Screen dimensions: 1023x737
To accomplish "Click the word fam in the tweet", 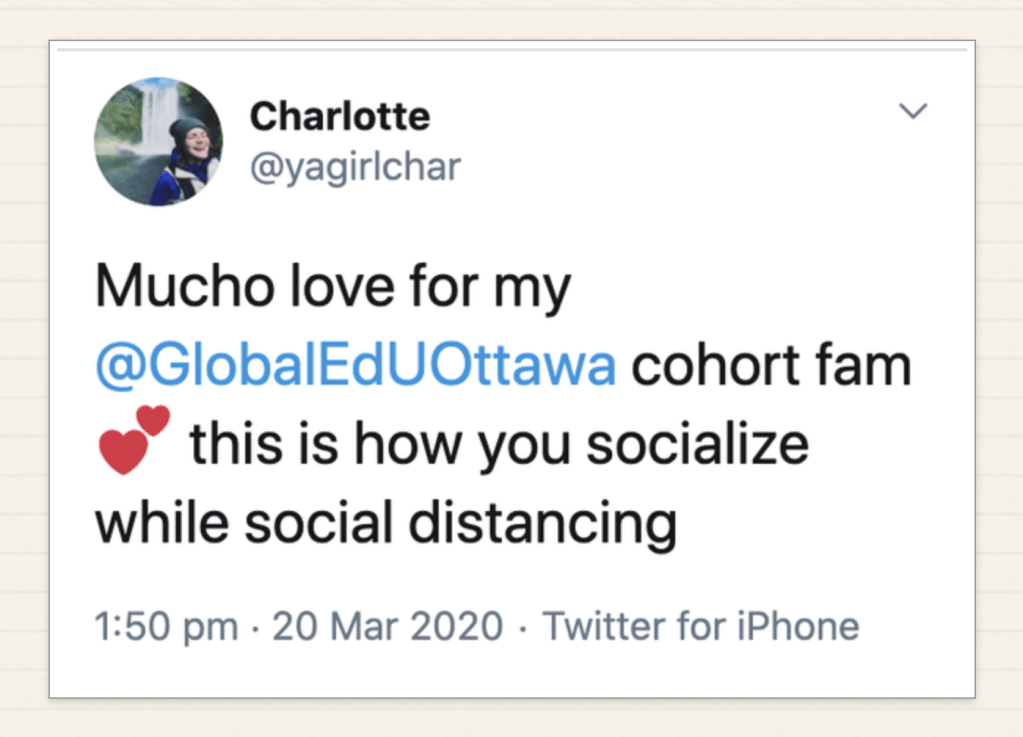I will [x=870, y=366].
